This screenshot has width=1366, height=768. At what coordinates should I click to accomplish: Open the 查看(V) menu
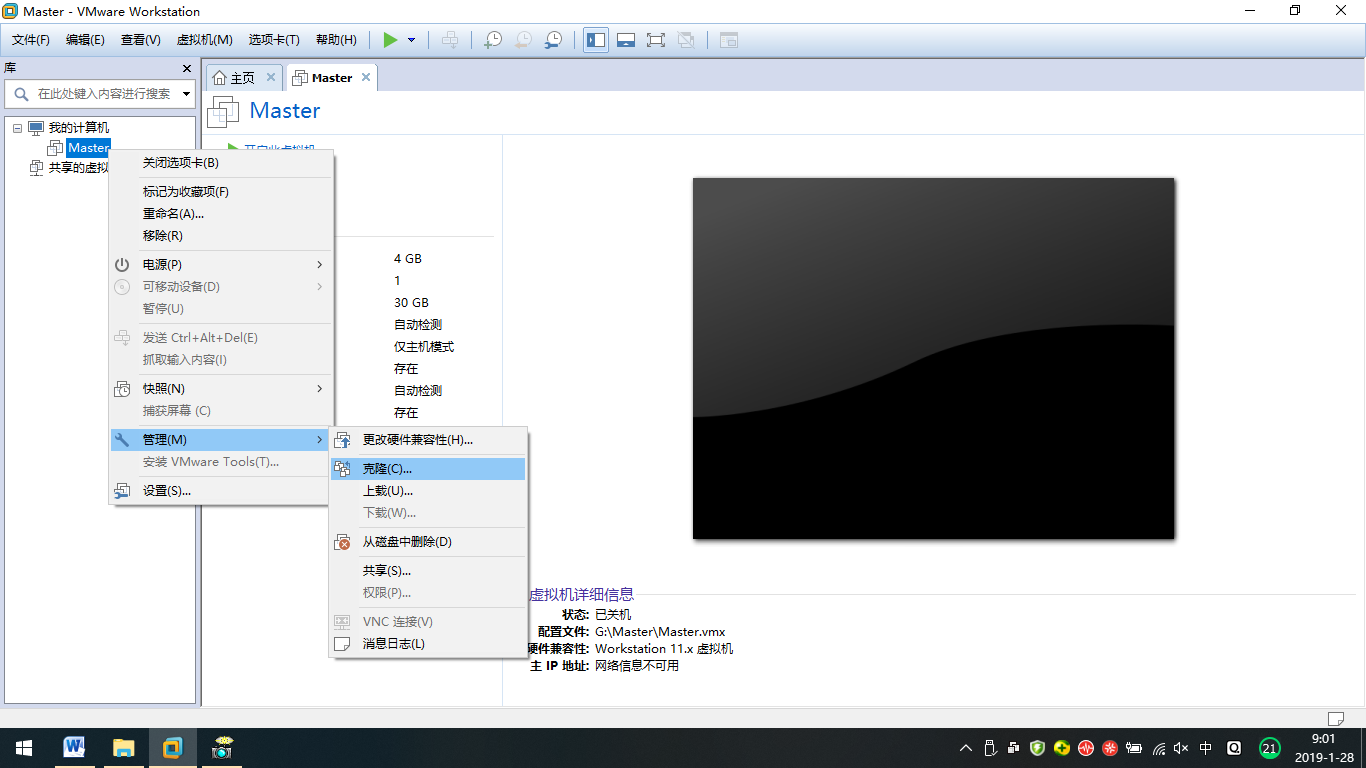point(140,40)
